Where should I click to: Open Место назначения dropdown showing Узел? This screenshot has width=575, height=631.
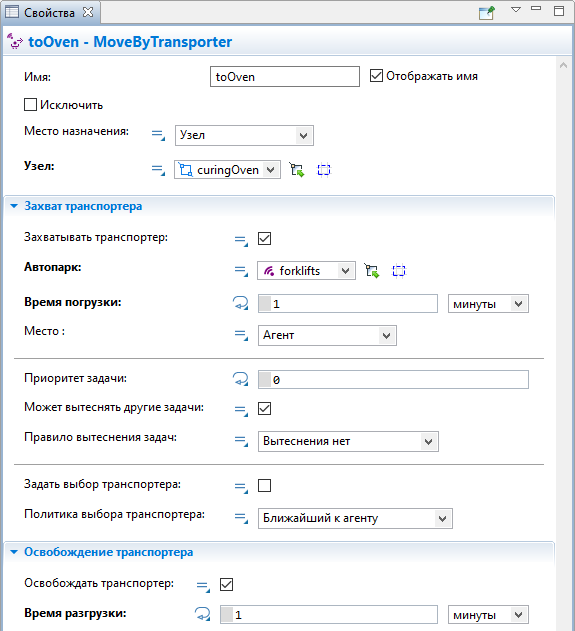[244, 135]
